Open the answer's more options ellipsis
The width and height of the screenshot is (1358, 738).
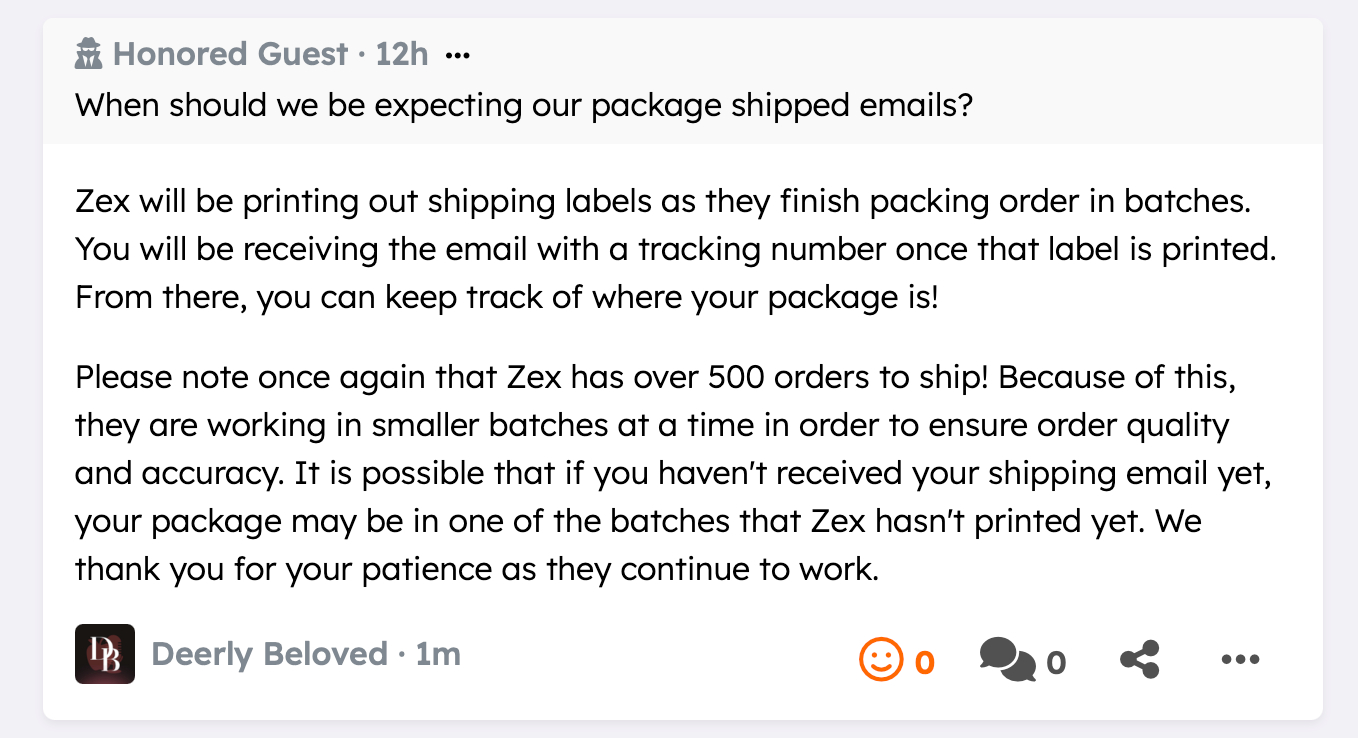click(1240, 659)
